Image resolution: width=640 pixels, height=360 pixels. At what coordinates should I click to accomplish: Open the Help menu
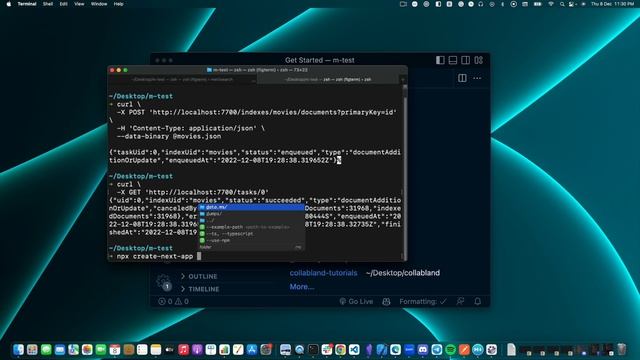coord(118,4)
